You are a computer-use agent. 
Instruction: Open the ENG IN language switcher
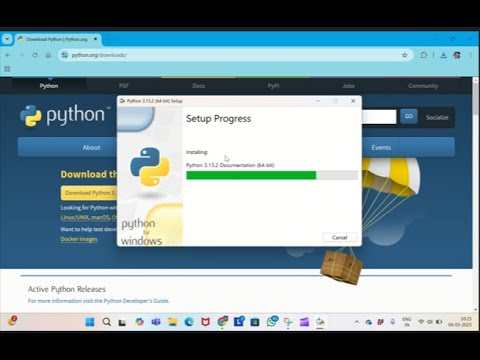pos(407,322)
